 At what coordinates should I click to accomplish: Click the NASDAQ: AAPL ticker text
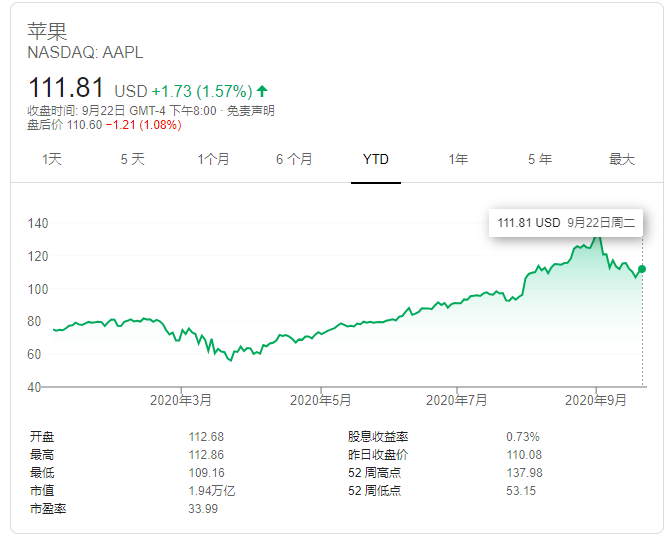click(x=85, y=52)
